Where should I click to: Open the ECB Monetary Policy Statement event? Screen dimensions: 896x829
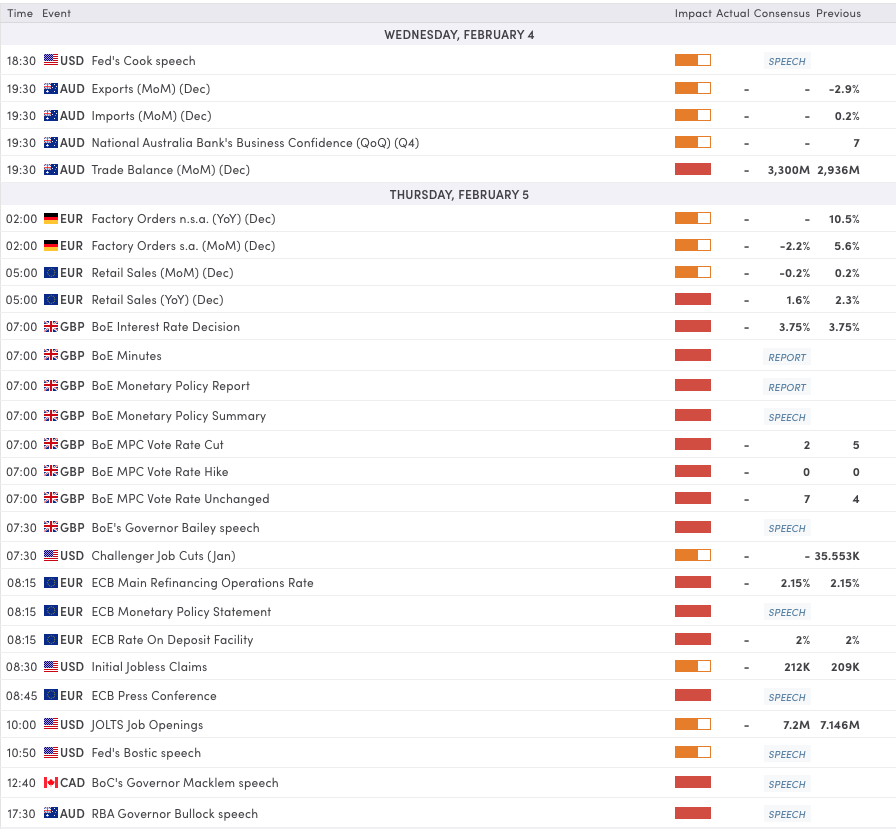(x=181, y=612)
